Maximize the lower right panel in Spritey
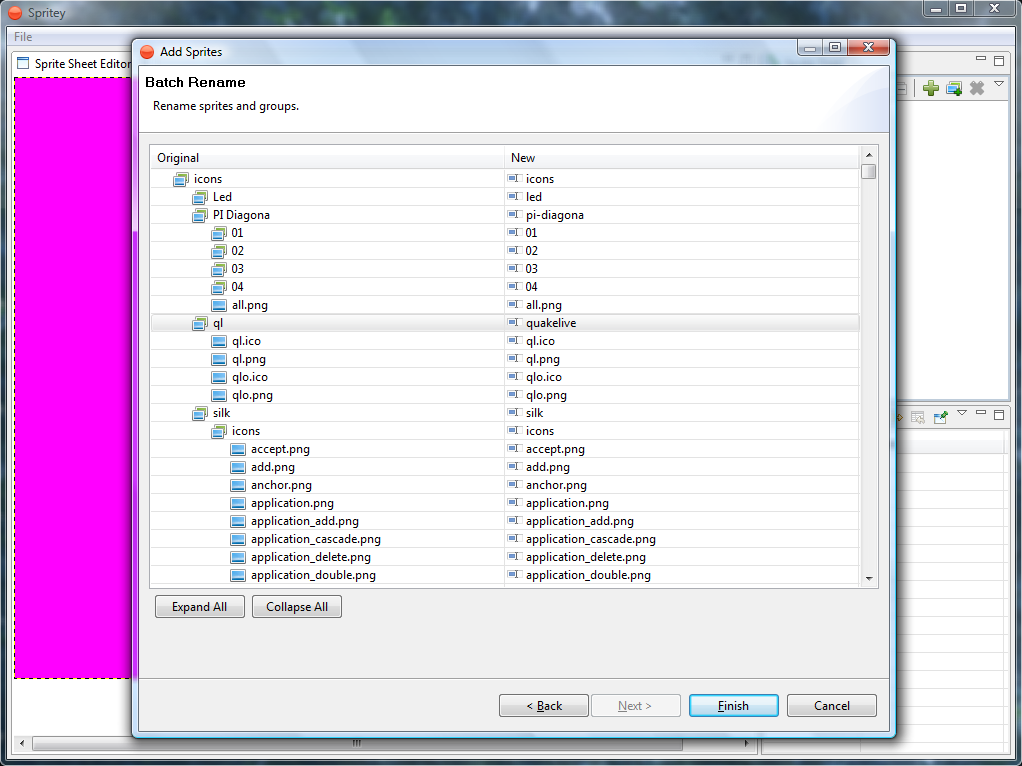The height and width of the screenshot is (766, 1022). [x=999, y=415]
